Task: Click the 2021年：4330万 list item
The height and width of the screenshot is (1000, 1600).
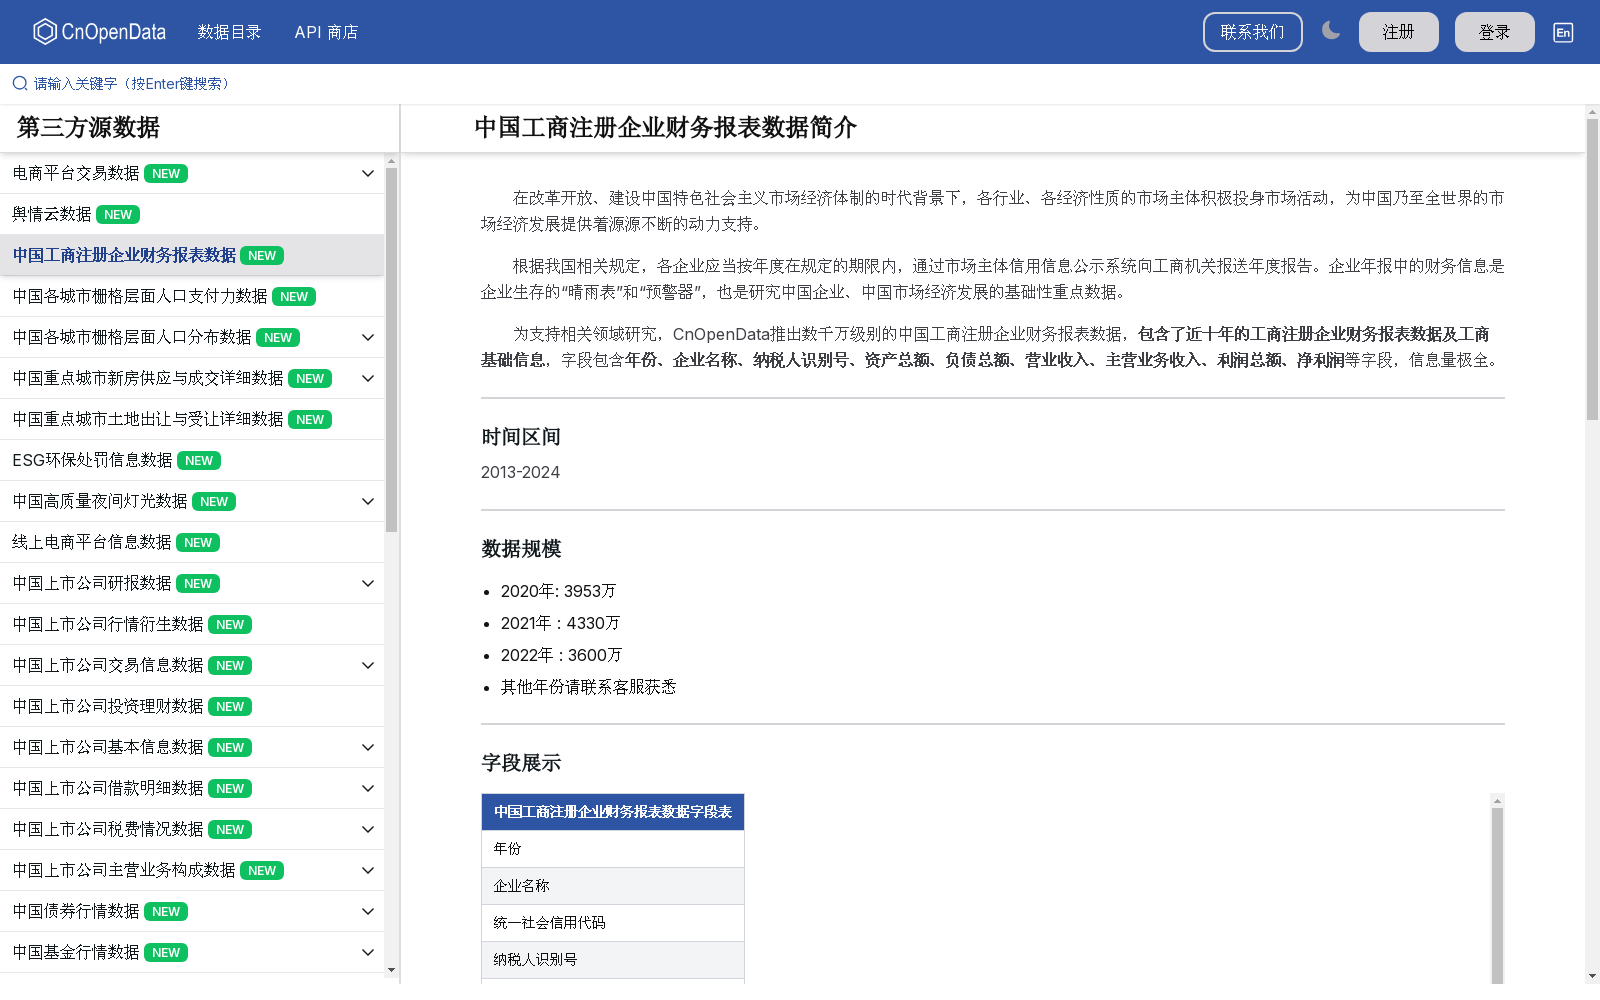Action: (560, 623)
